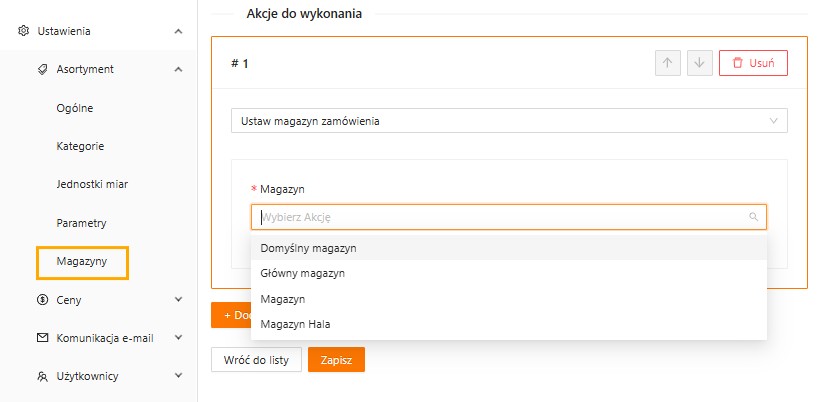Expand the Komunikacja e-mail chevron
This screenshot has width=829, height=402.
click(x=178, y=338)
